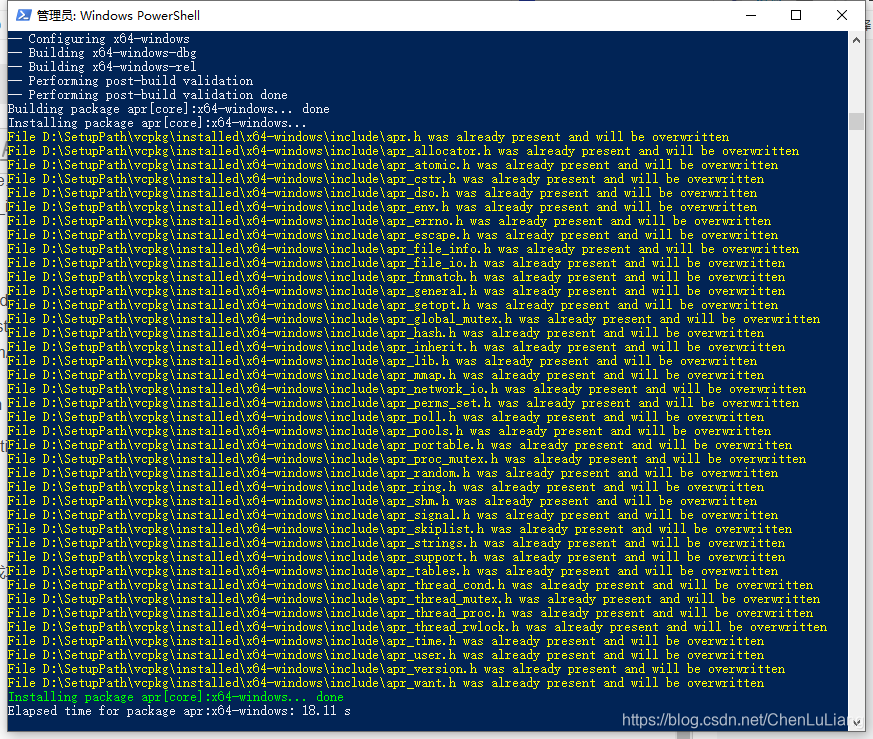Click the scrollbar up arrow
The image size is (873, 739).
pos(856,40)
